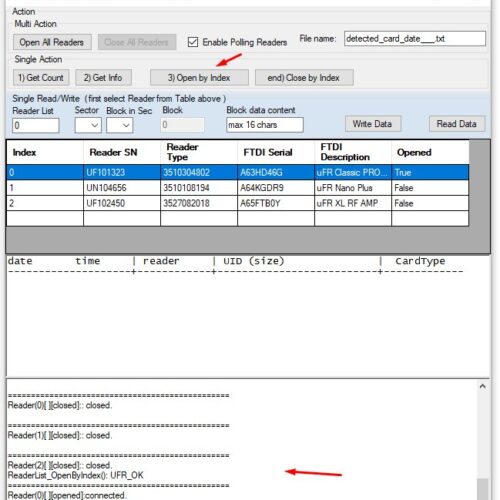500x500 pixels.
Task: Select cell 3510304802
Action: point(199,172)
